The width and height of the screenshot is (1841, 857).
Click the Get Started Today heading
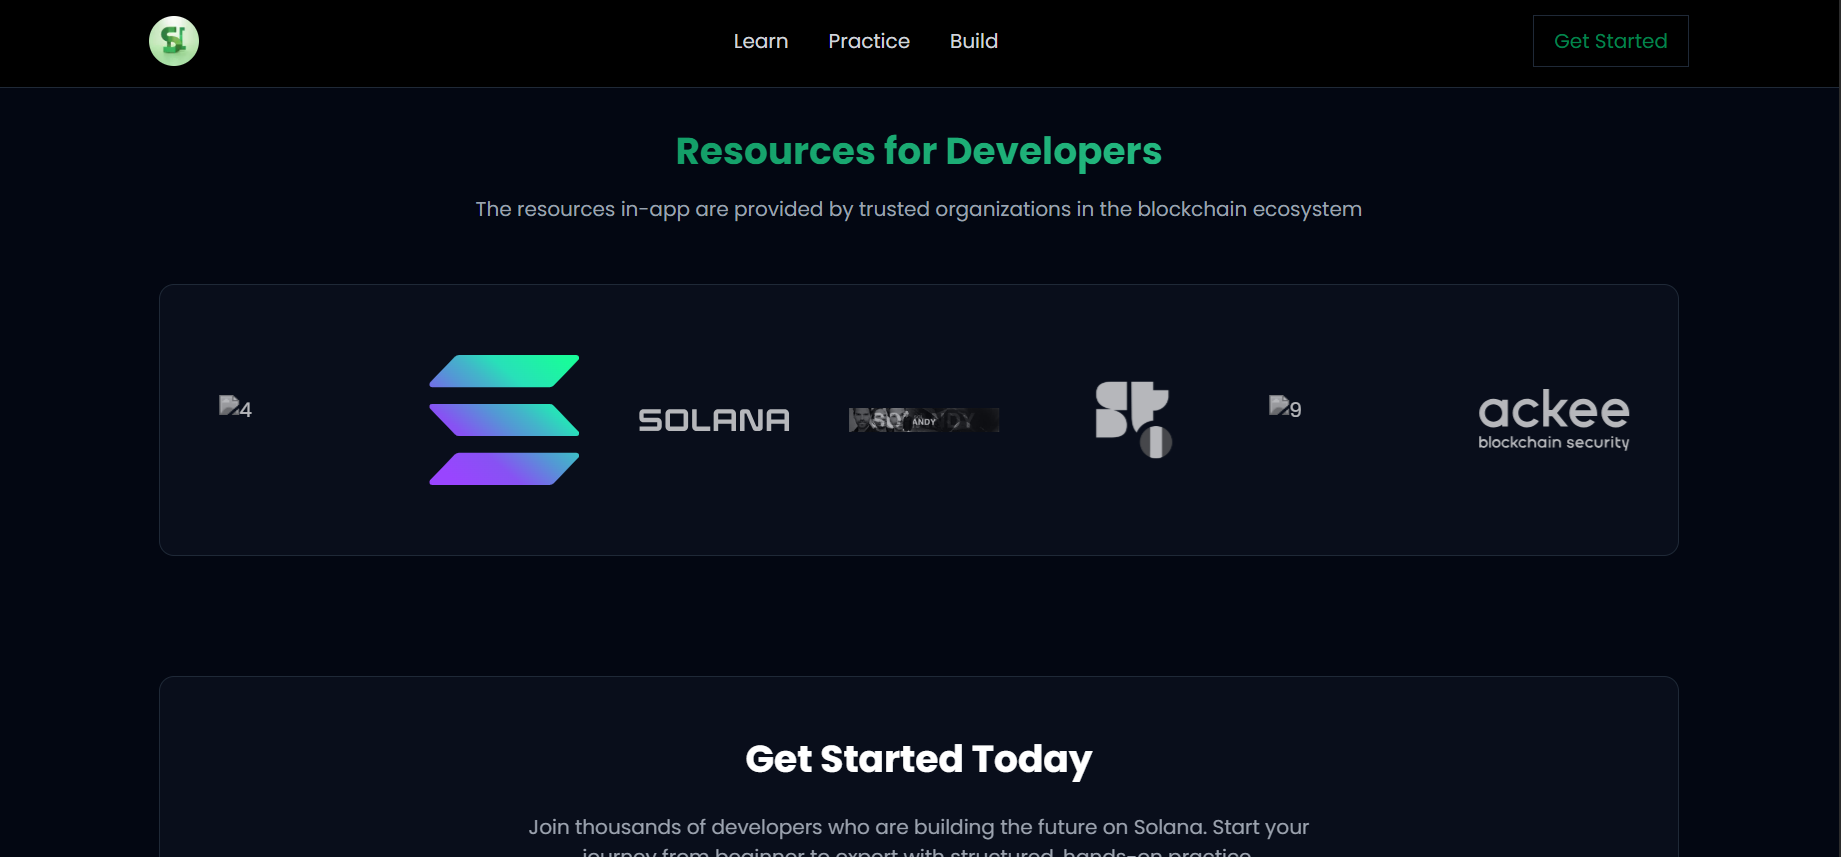pyautogui.click(x=919, y=759)
